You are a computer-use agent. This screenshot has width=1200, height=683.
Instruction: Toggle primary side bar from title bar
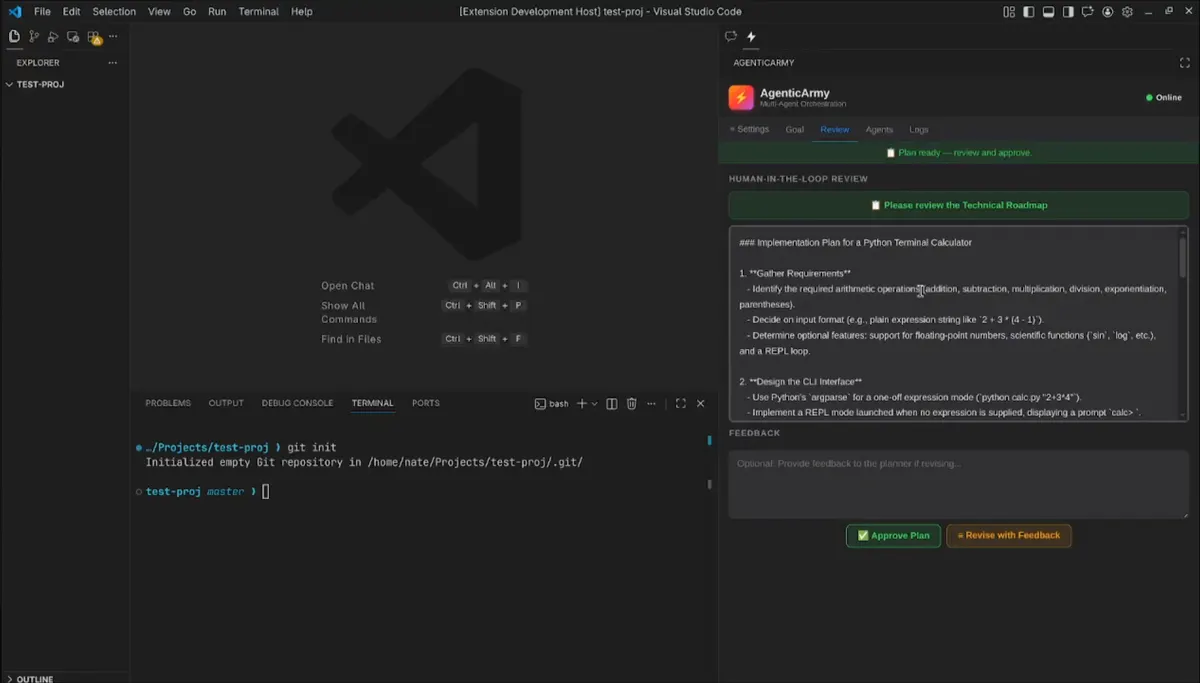pos(1028,12)
